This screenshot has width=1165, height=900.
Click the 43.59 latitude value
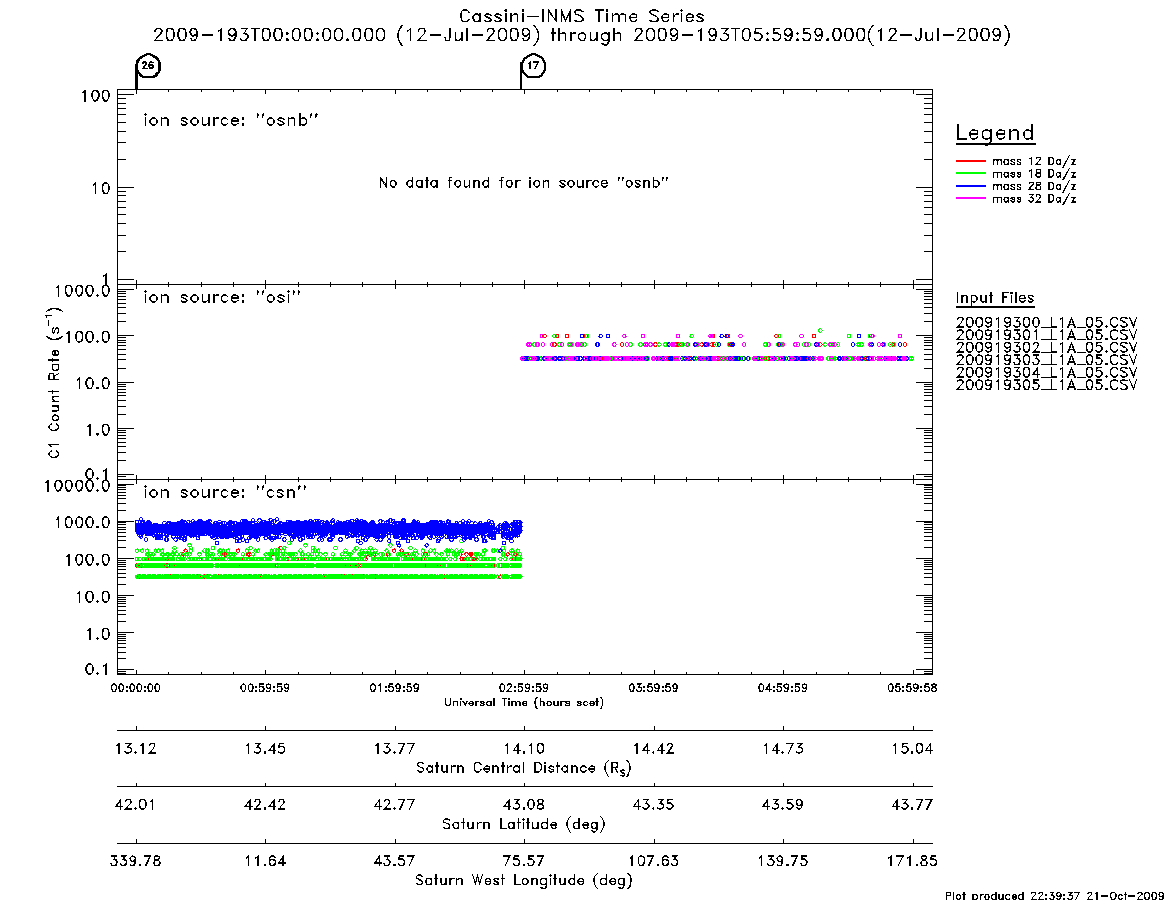782,805
